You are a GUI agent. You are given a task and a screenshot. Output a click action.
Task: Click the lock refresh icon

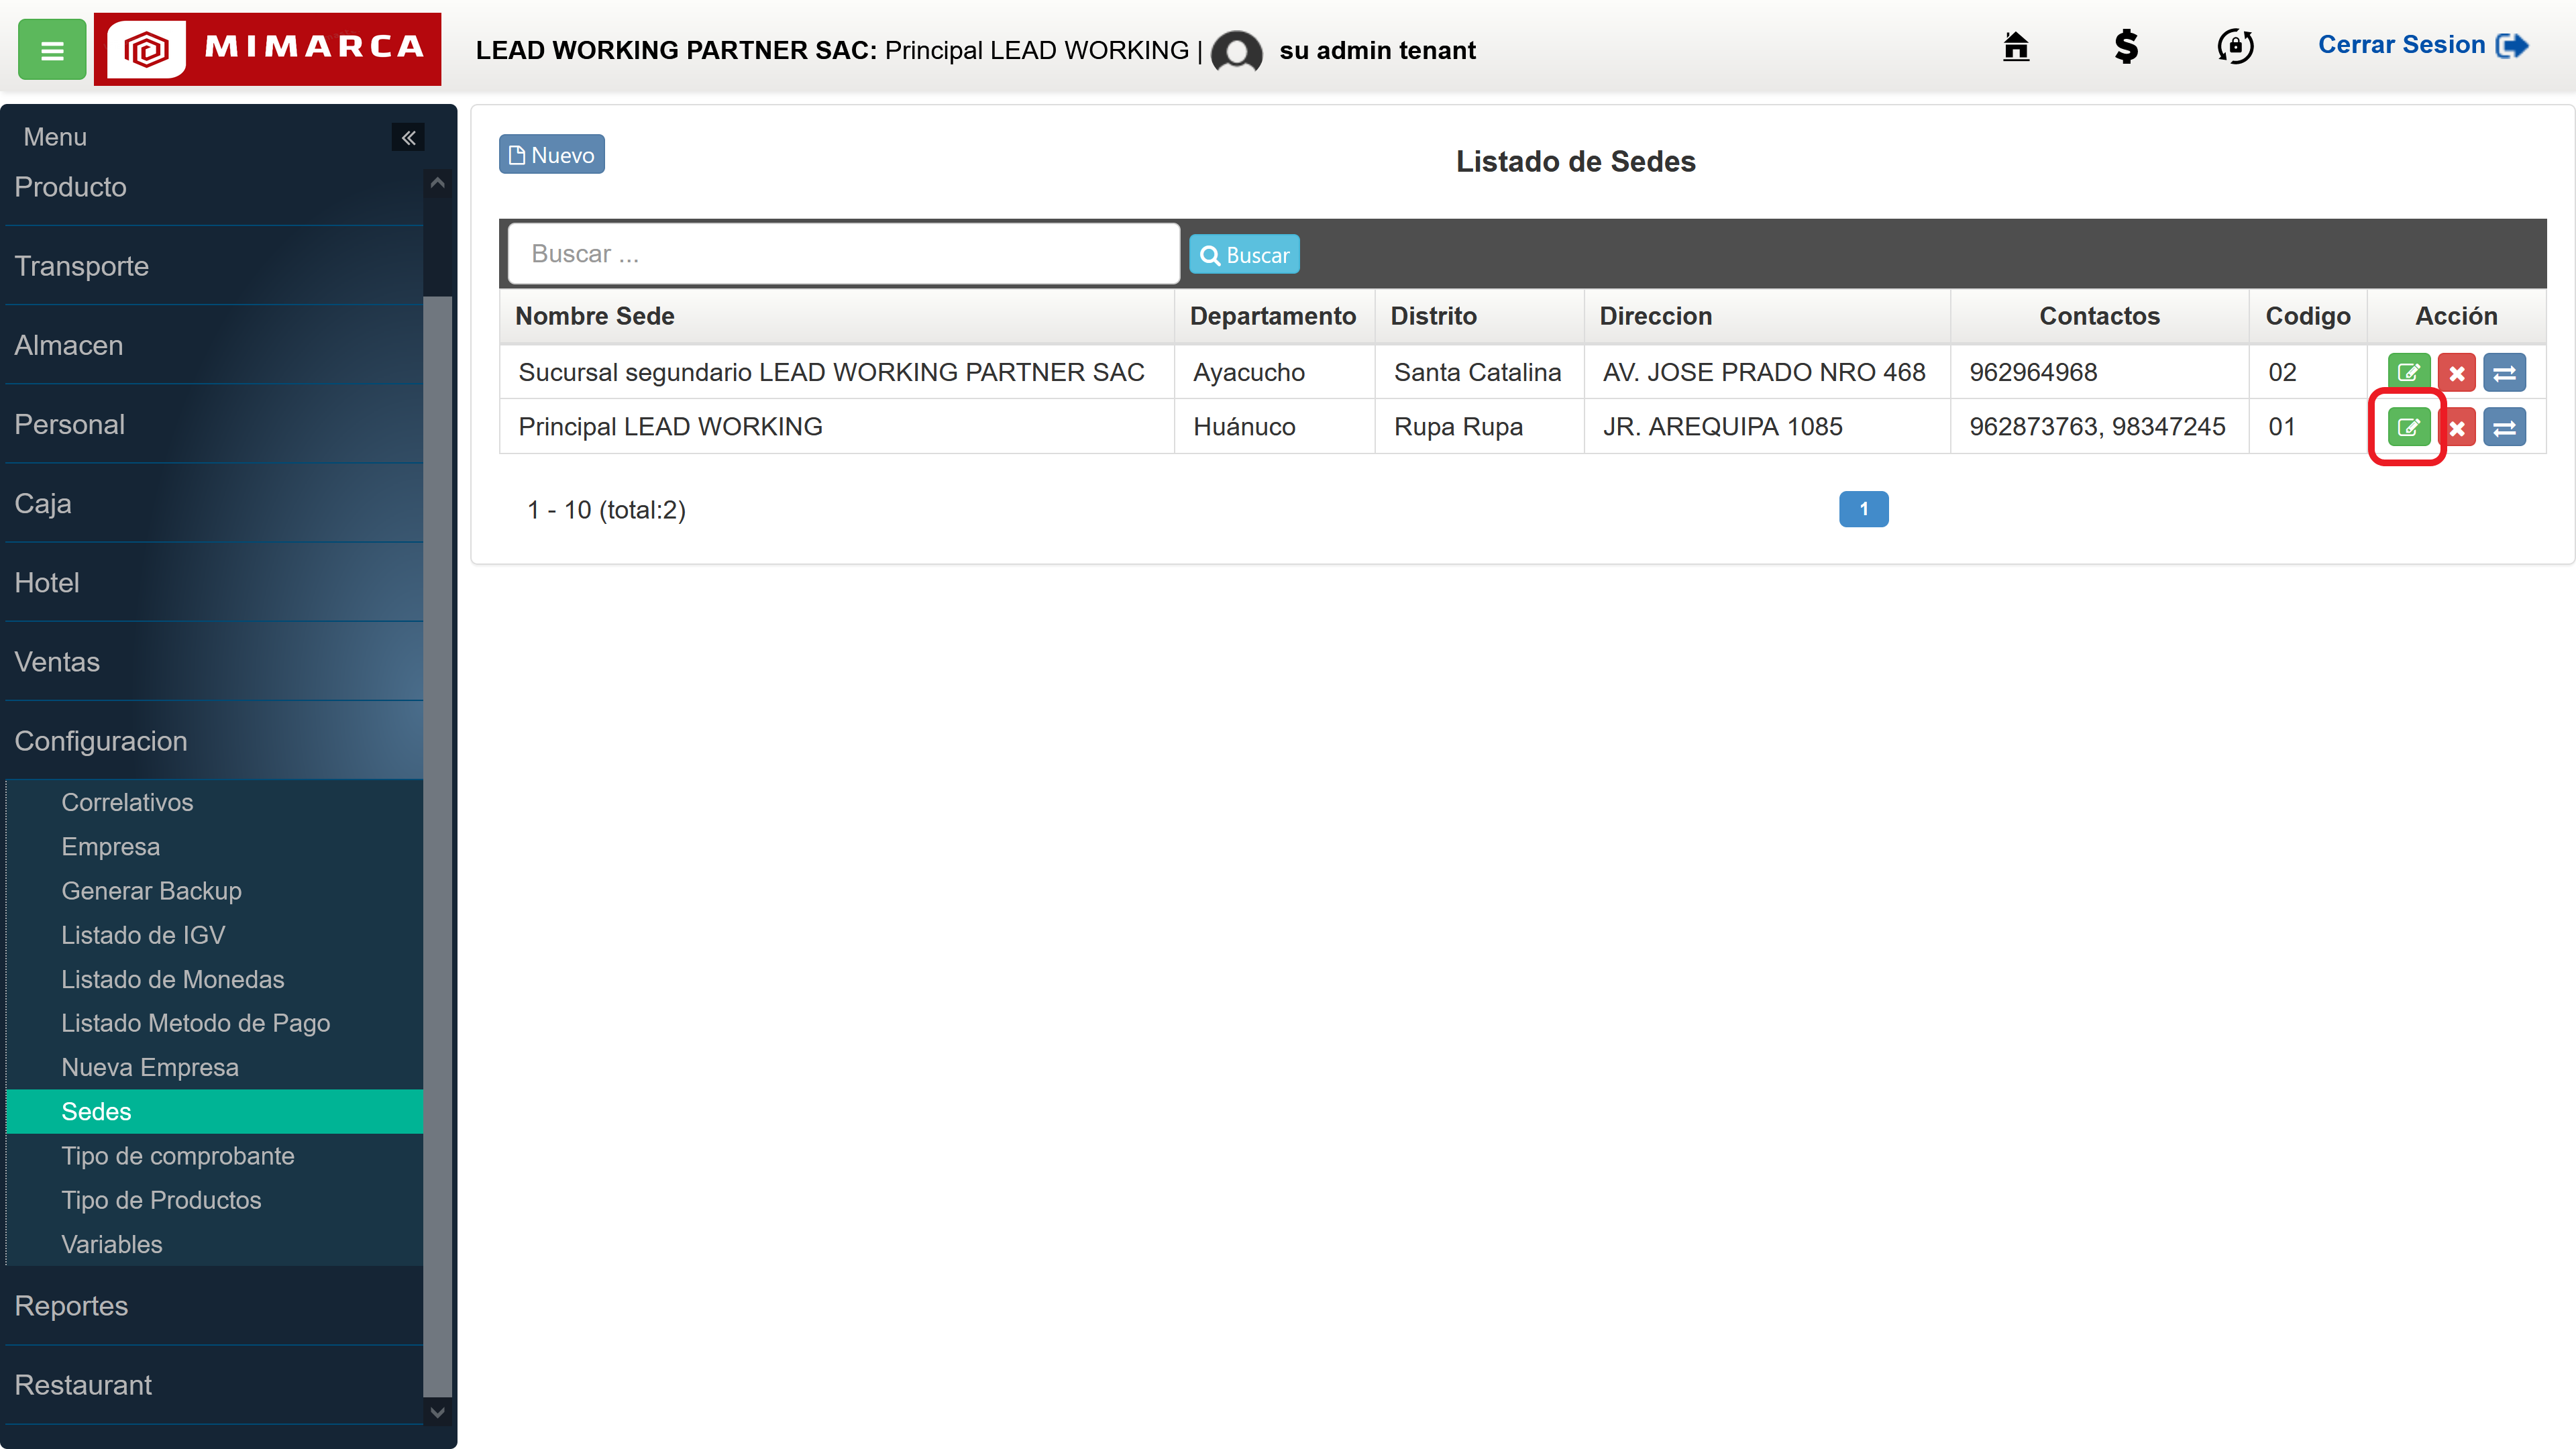coord(2235,46)
